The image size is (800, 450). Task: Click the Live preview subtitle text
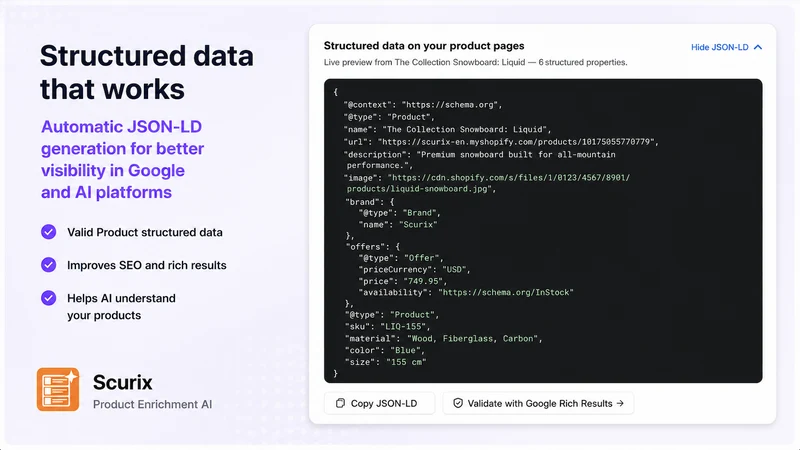coord(476,62)
